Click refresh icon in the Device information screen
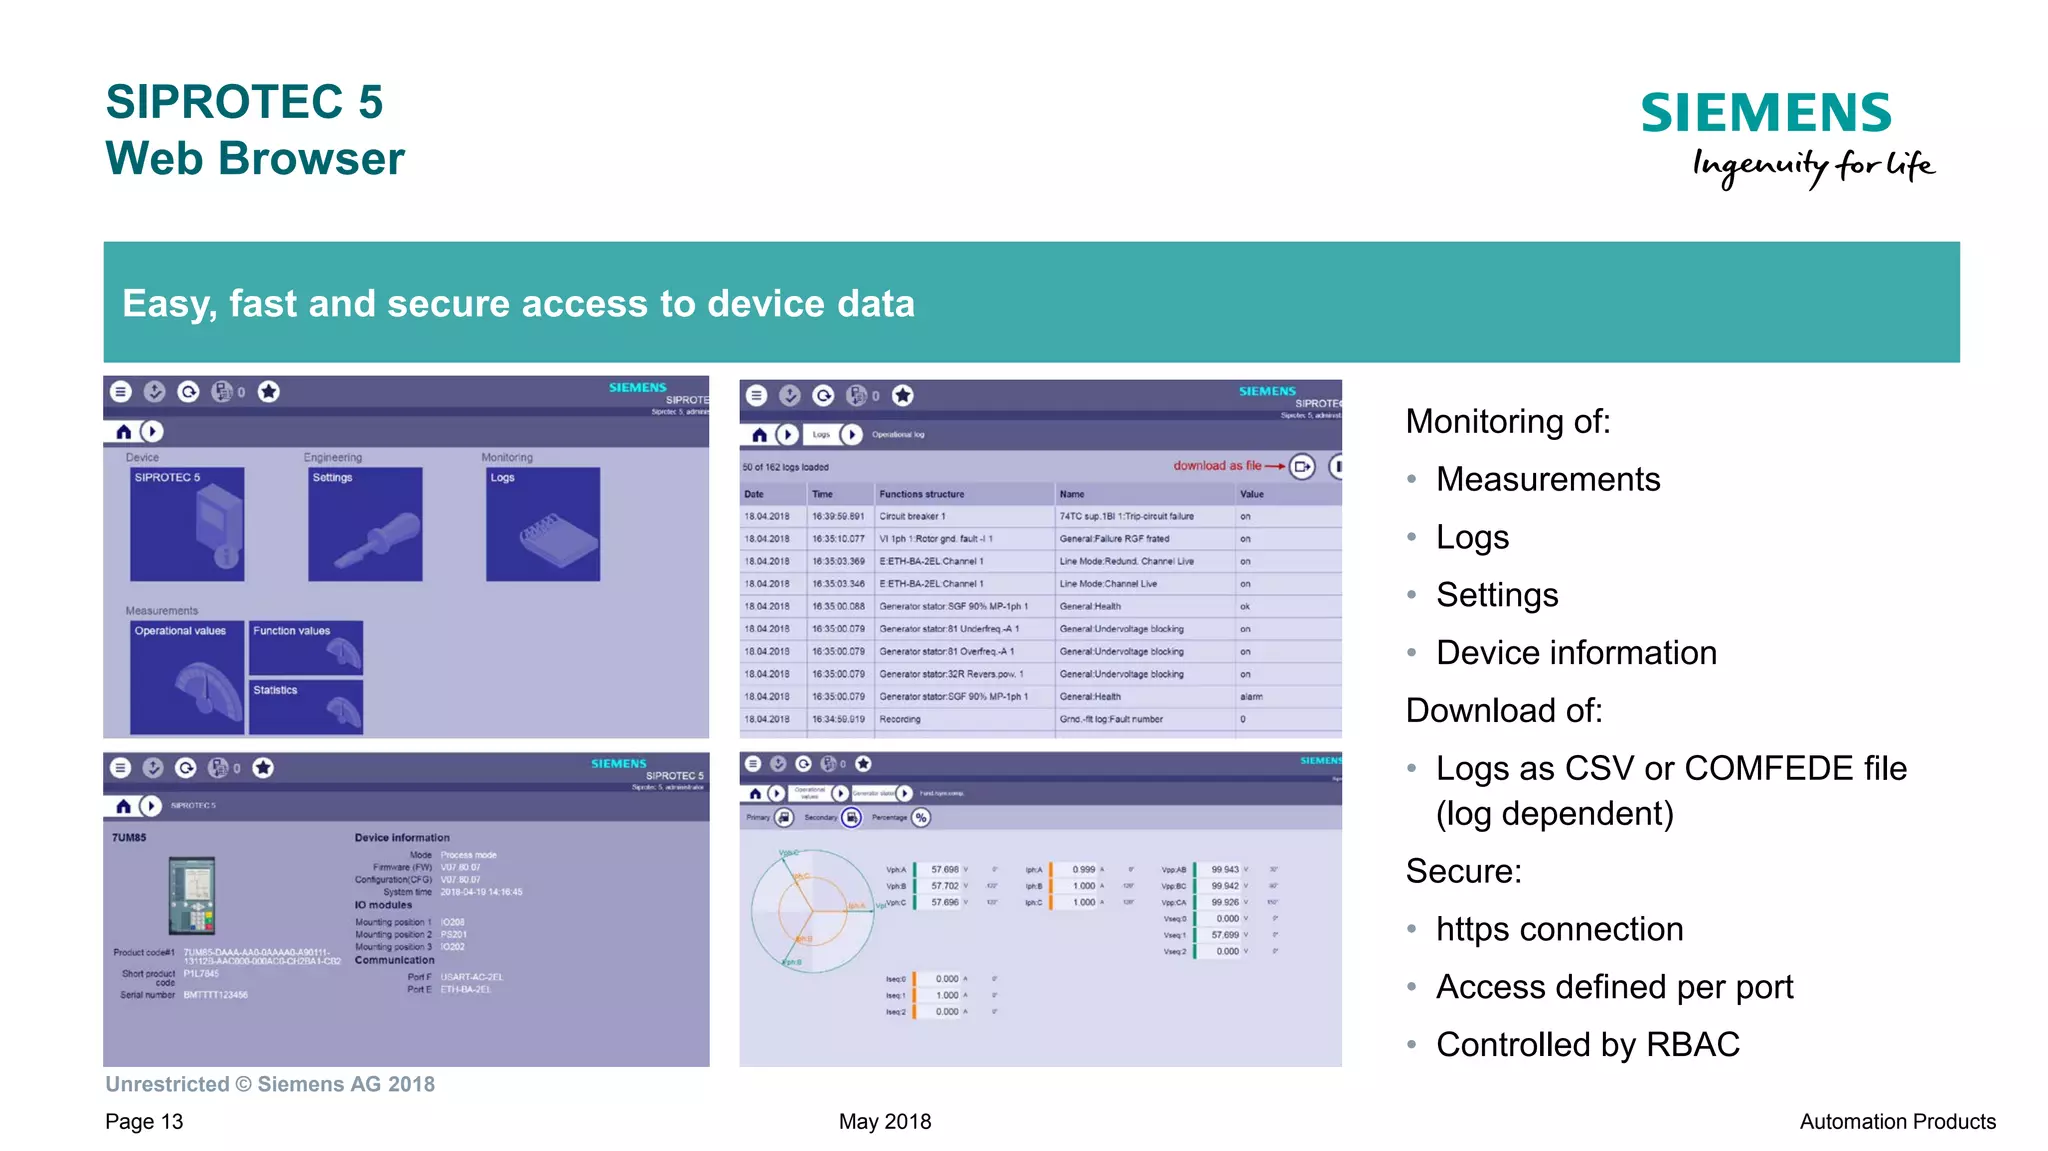The height and width of the screenshot is (1151, 2048). pyautogui.click(x=185, y=768)
